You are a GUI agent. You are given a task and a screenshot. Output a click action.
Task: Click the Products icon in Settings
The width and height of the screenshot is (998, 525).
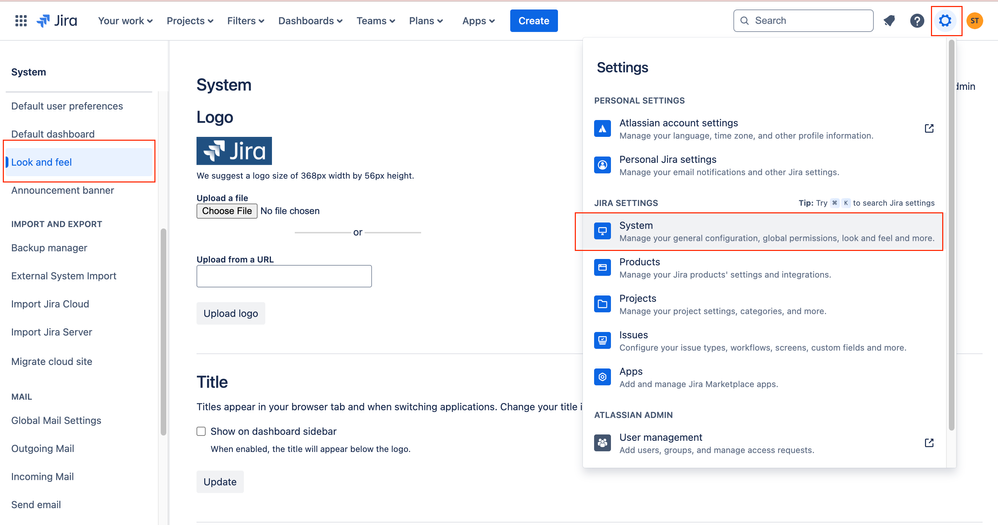tap(602, 267)
